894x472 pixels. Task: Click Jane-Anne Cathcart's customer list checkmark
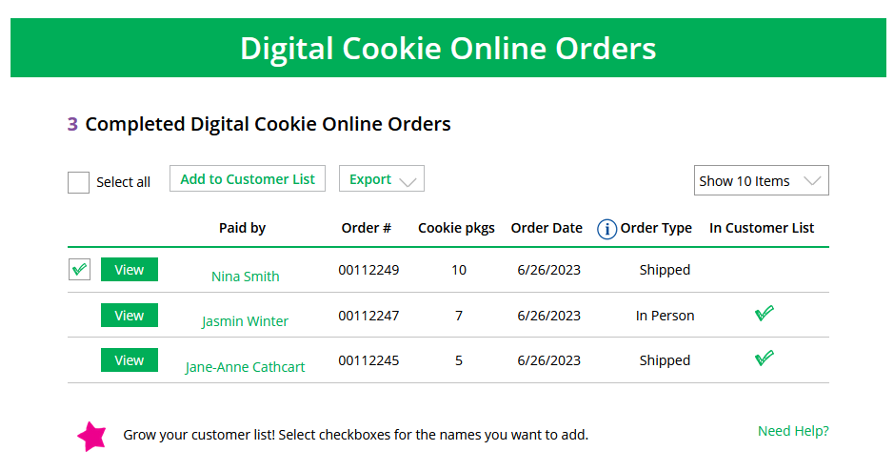pos(764,358)
